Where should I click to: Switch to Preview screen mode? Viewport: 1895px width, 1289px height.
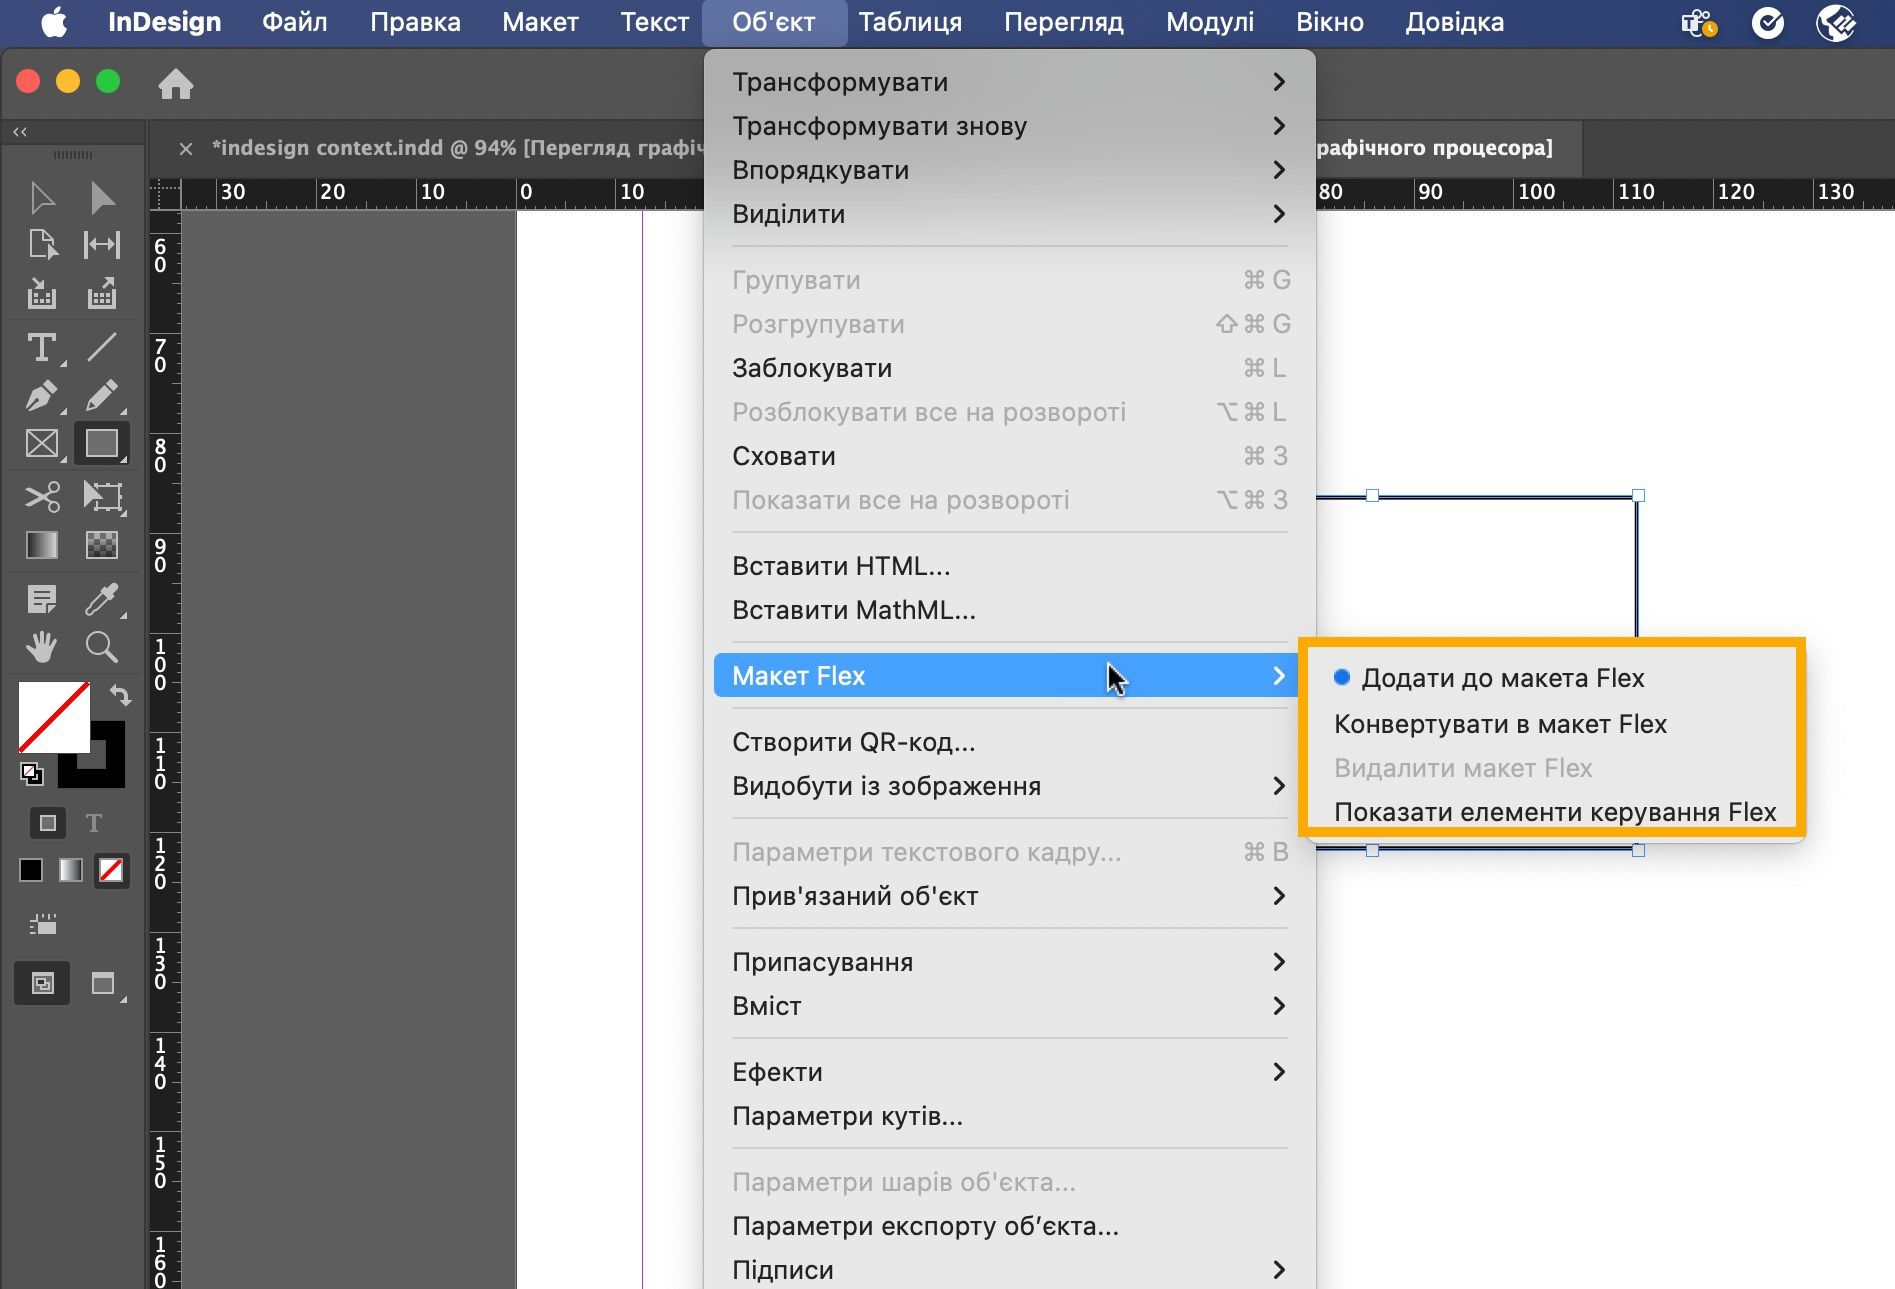coord(103,984)
